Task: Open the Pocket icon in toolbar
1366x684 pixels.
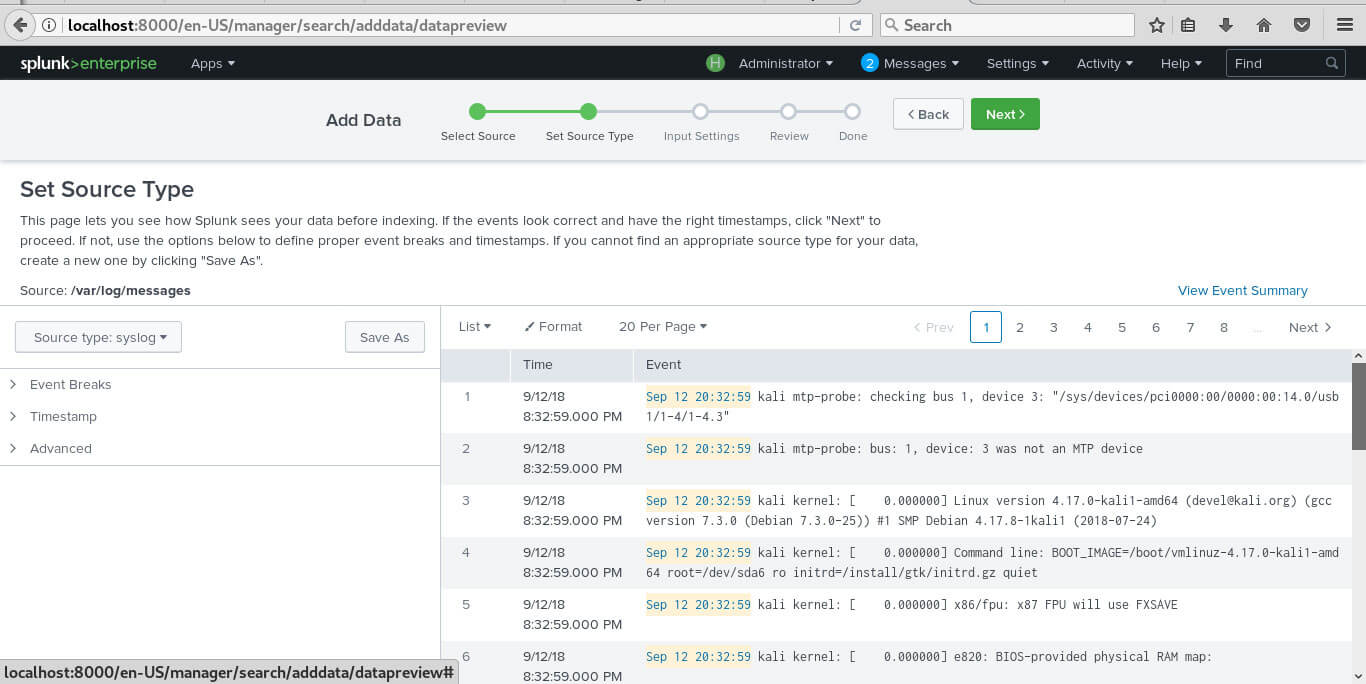Action: click(x=1302, y=25)
